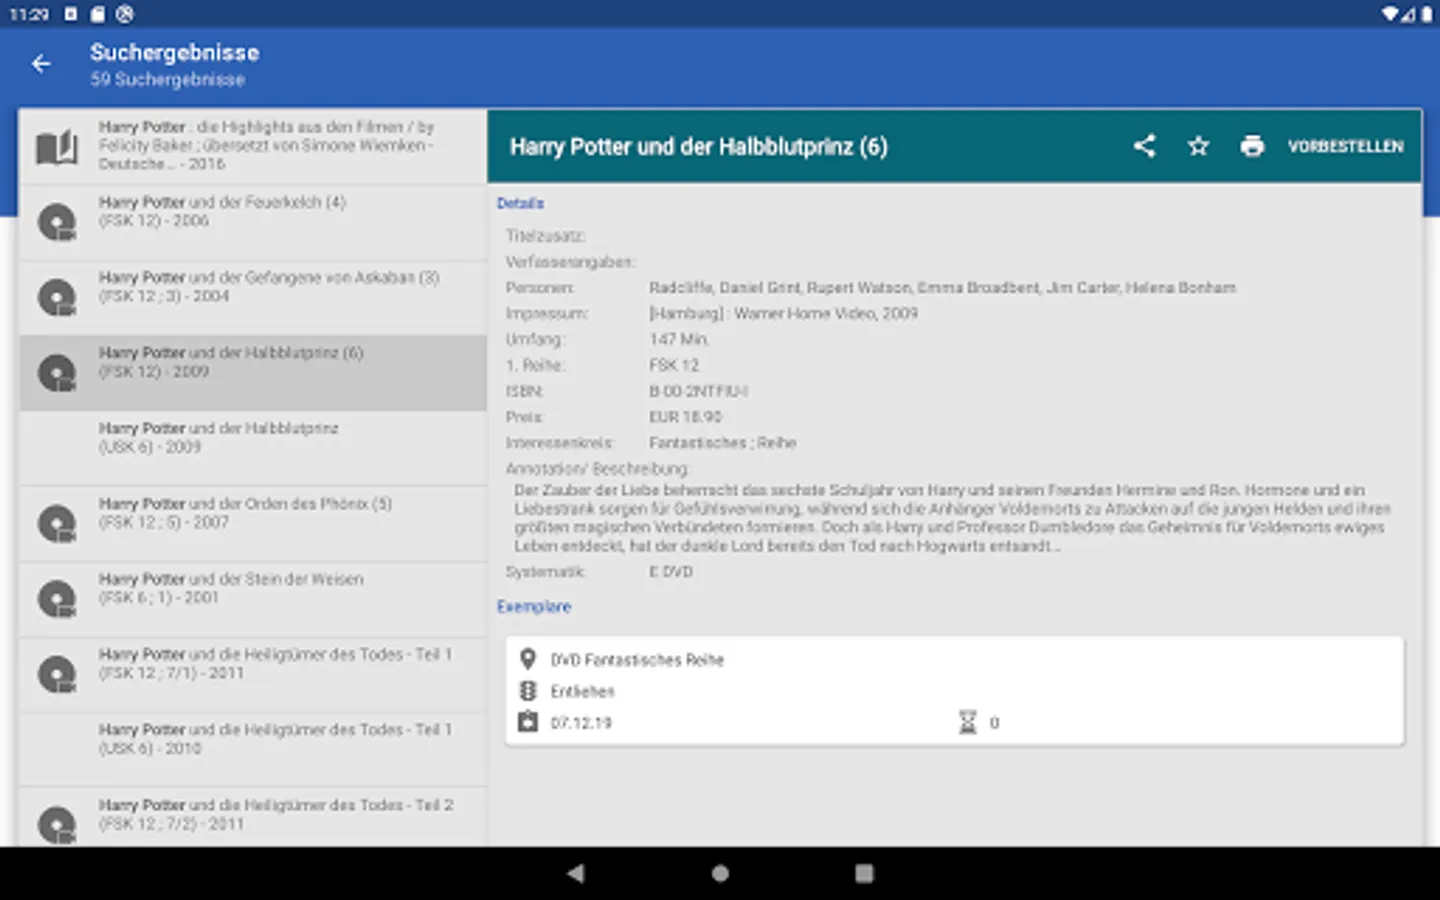Open the book icon of the Highlights result

click(57, 147)
